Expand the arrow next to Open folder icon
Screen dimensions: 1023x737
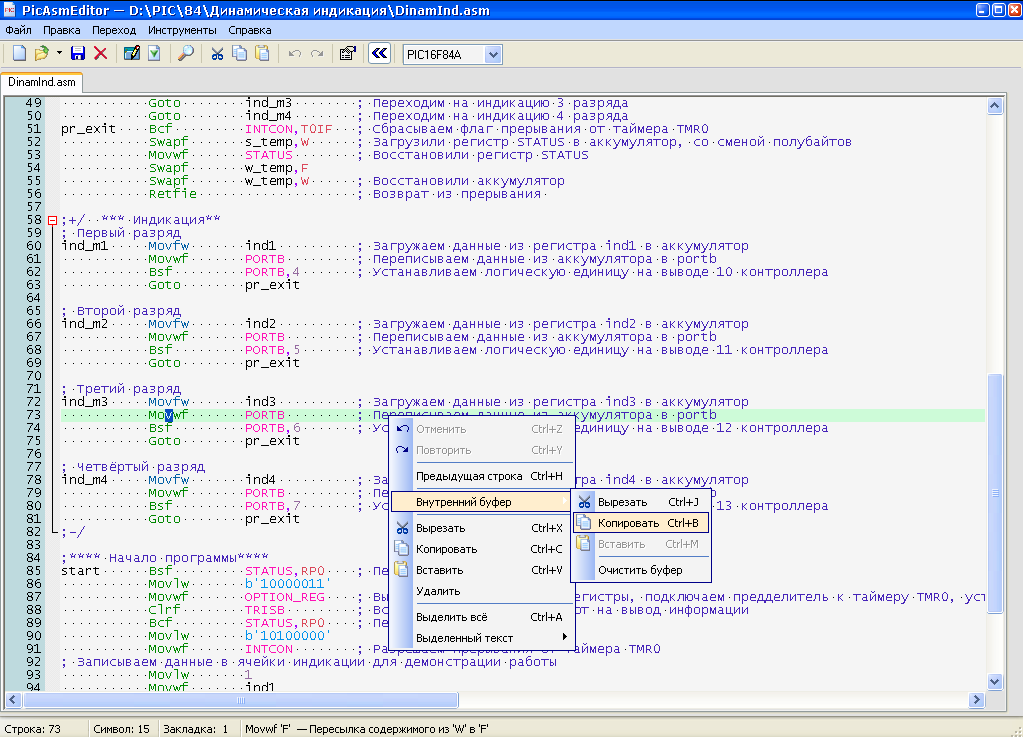pyautogui.click(x=59, y=53)
